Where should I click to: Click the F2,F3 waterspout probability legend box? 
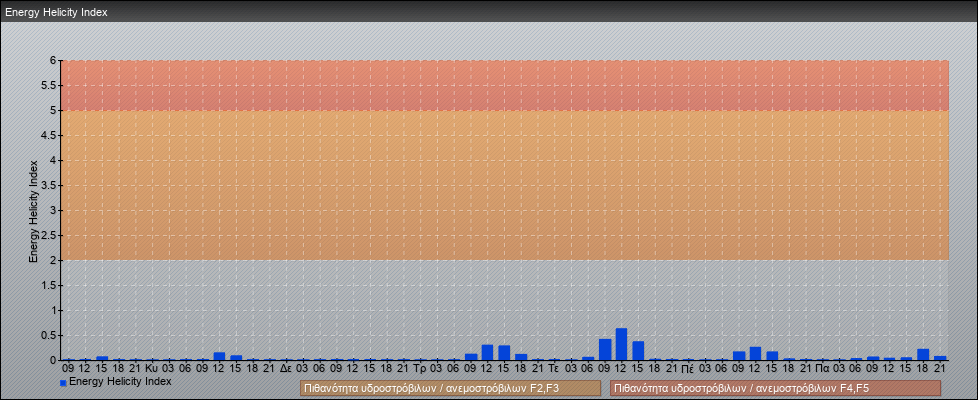450,388
